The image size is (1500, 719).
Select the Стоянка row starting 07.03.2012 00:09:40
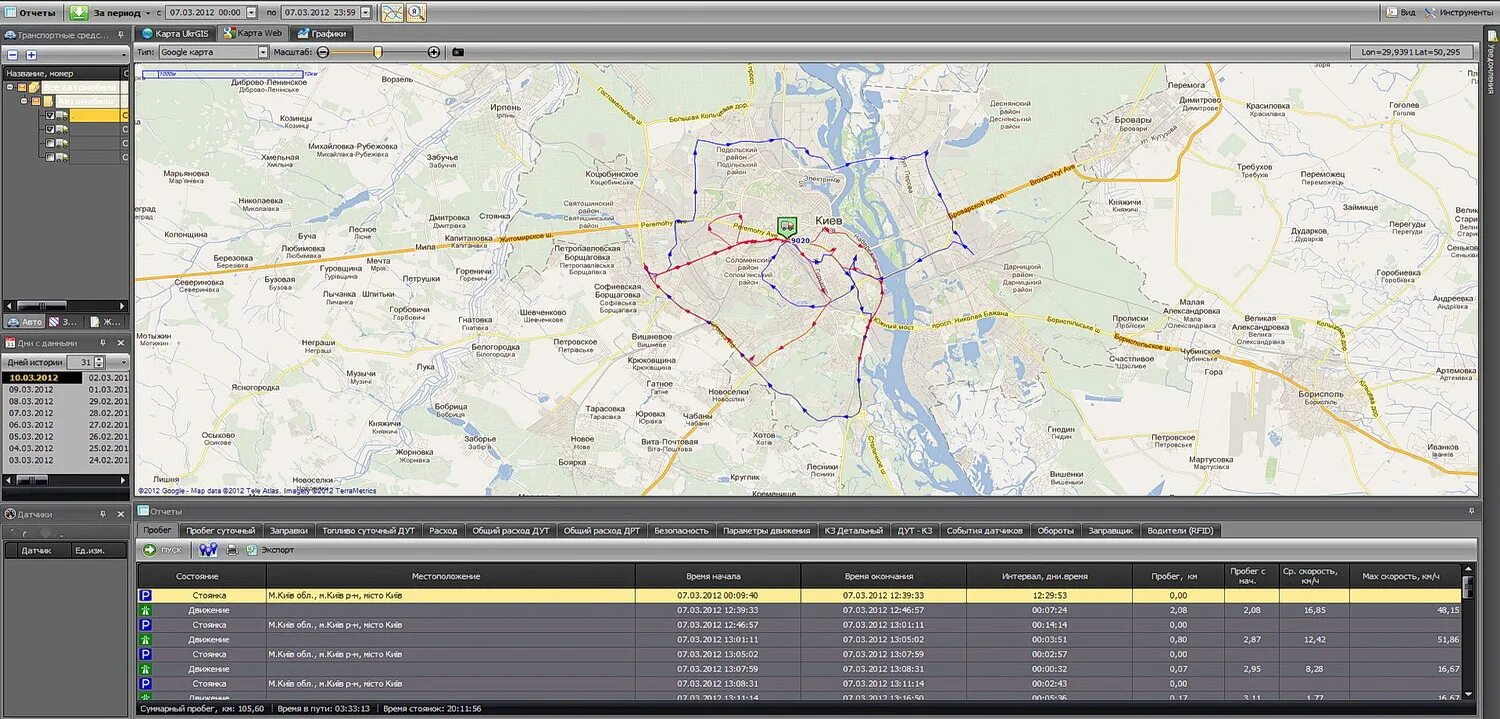799,595
